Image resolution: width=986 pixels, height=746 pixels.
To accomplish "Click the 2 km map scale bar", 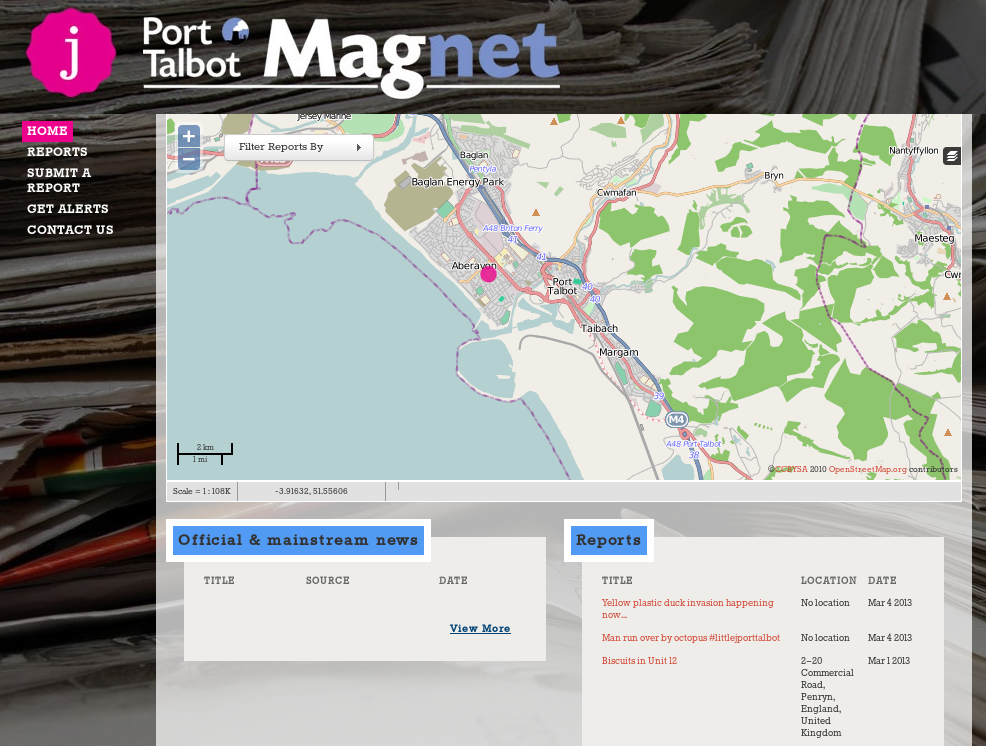I will pos(205,448).
